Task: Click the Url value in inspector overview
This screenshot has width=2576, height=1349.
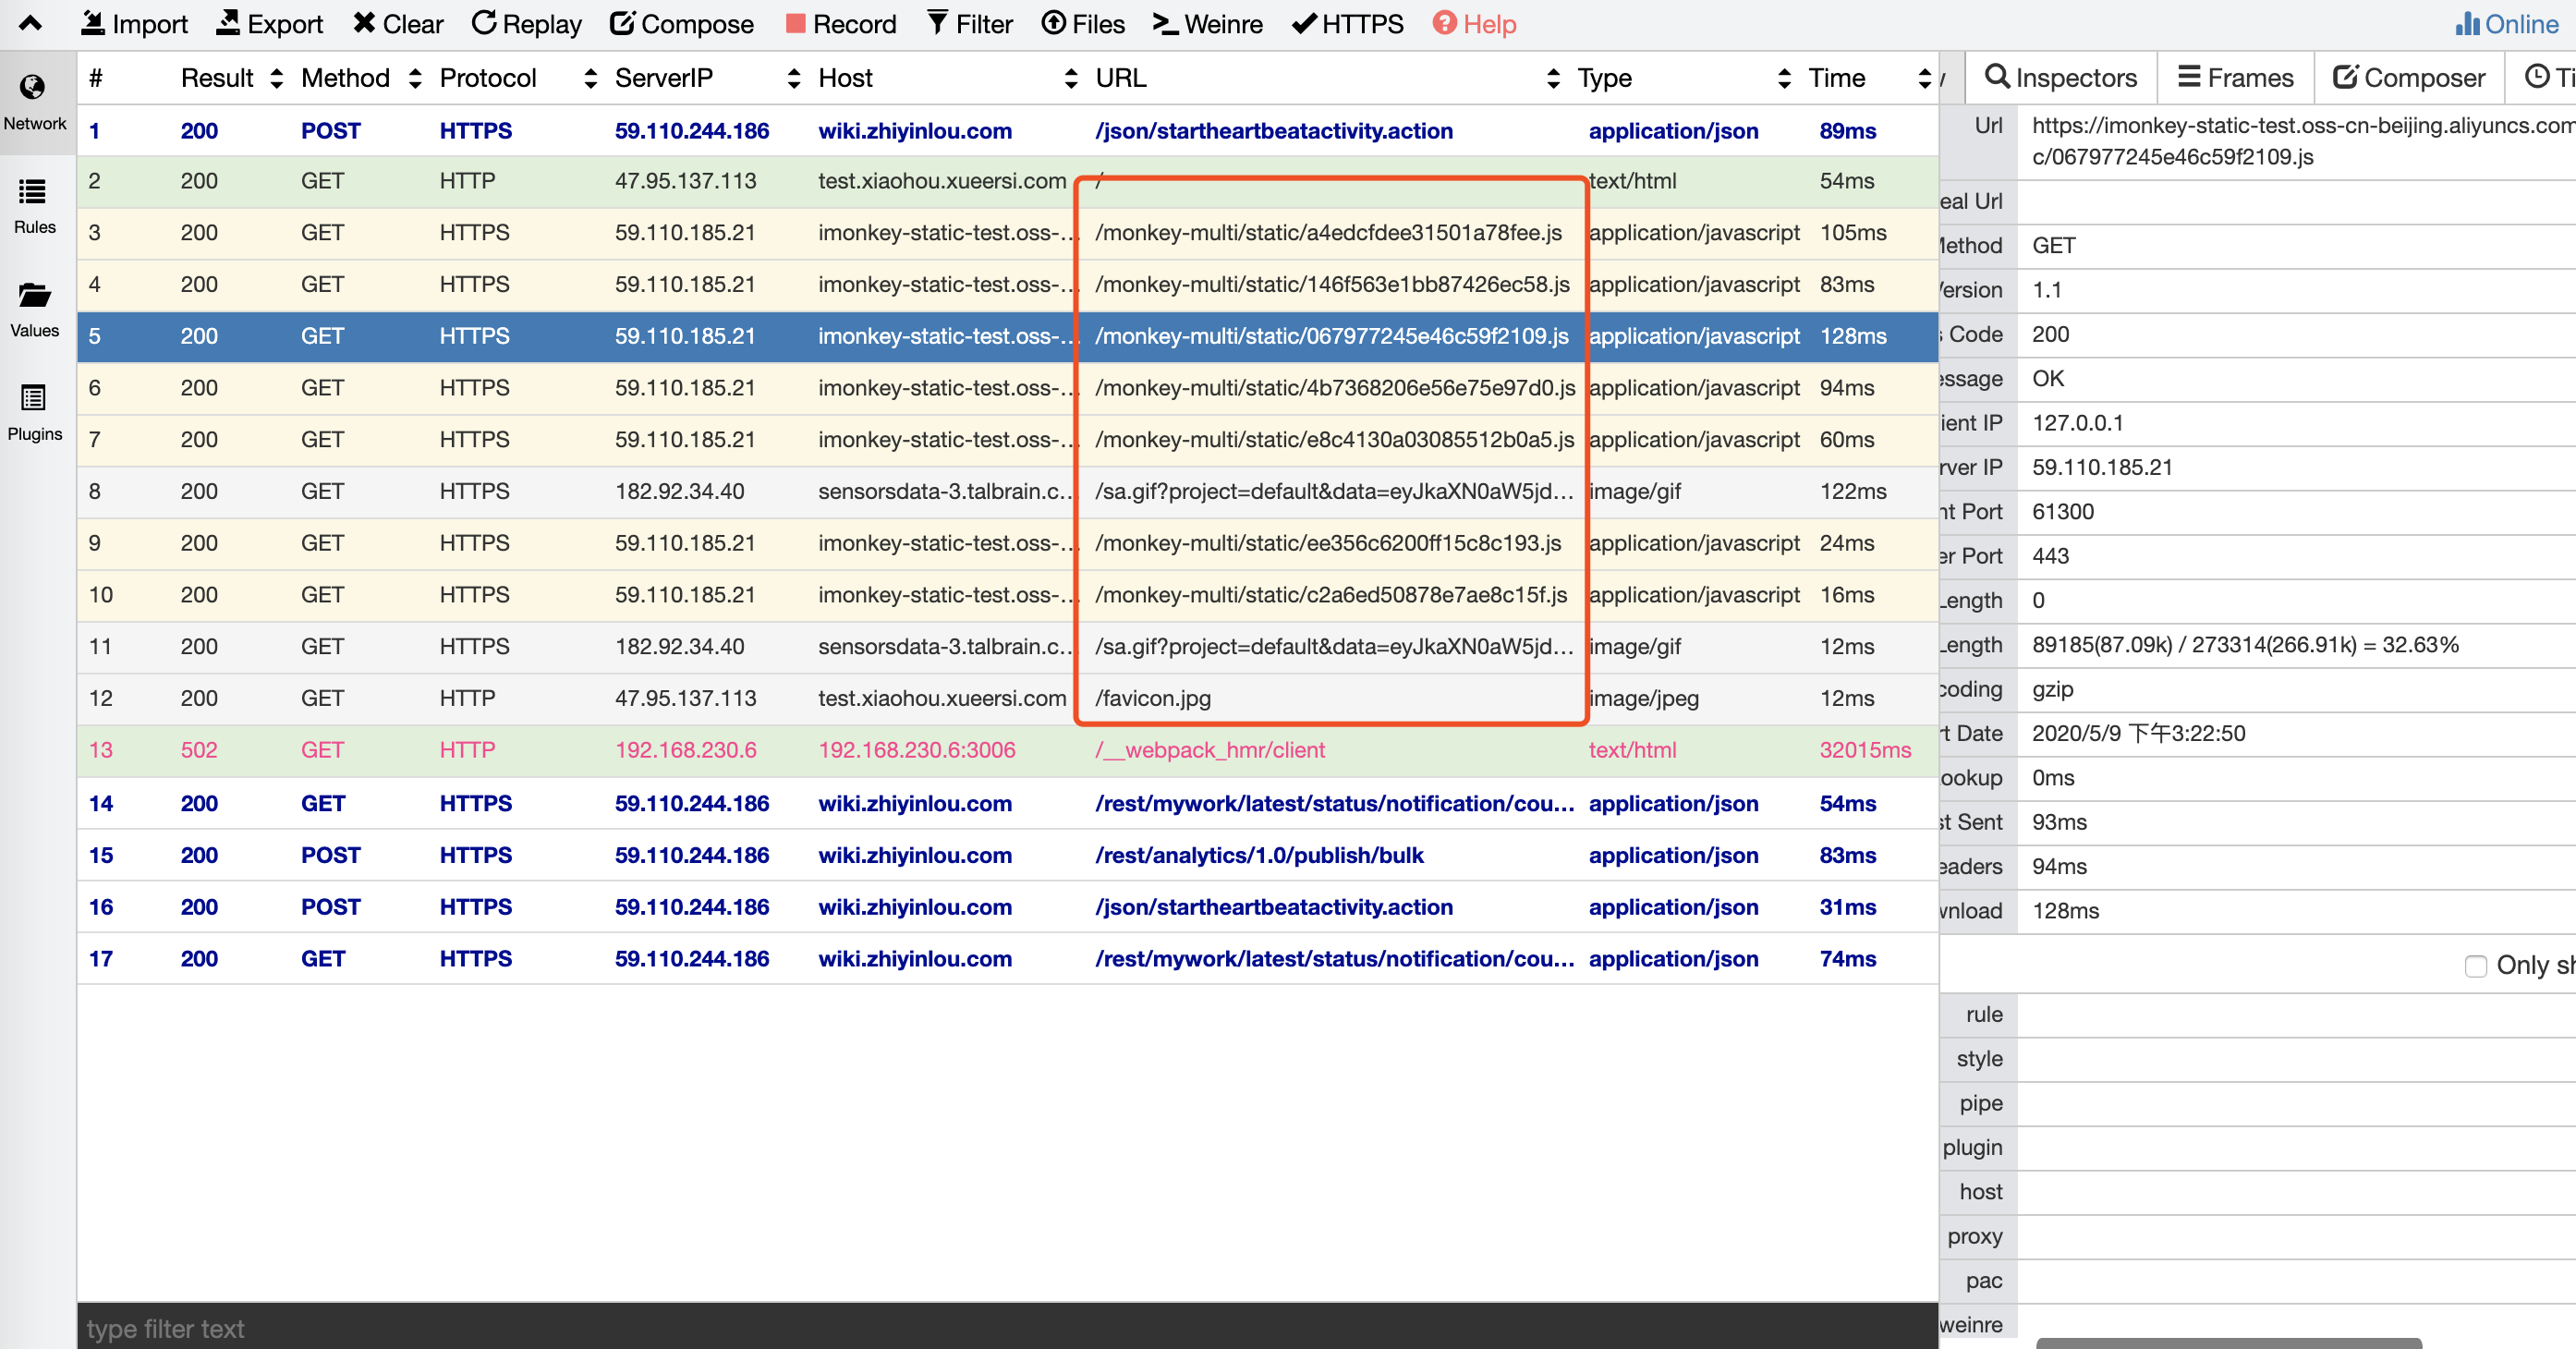Action: 2303,141
